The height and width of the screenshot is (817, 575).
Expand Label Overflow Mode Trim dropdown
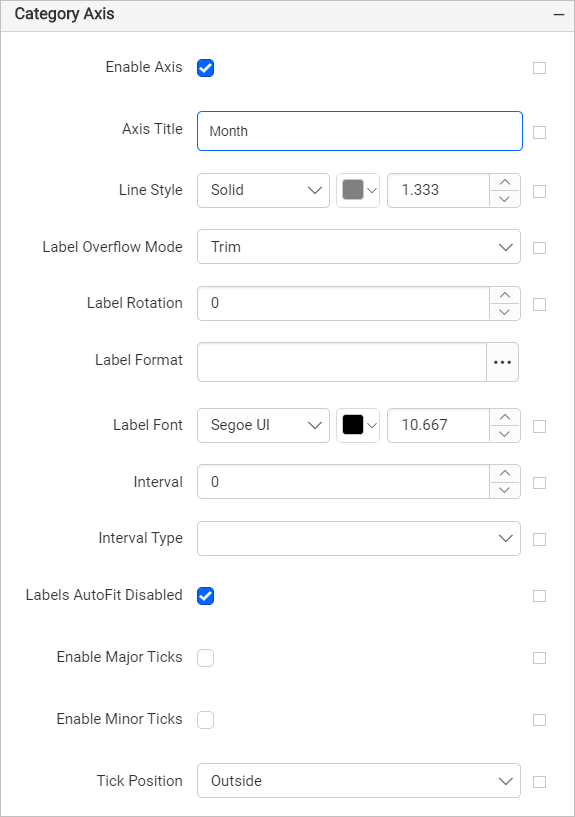[x=359, y=246]
